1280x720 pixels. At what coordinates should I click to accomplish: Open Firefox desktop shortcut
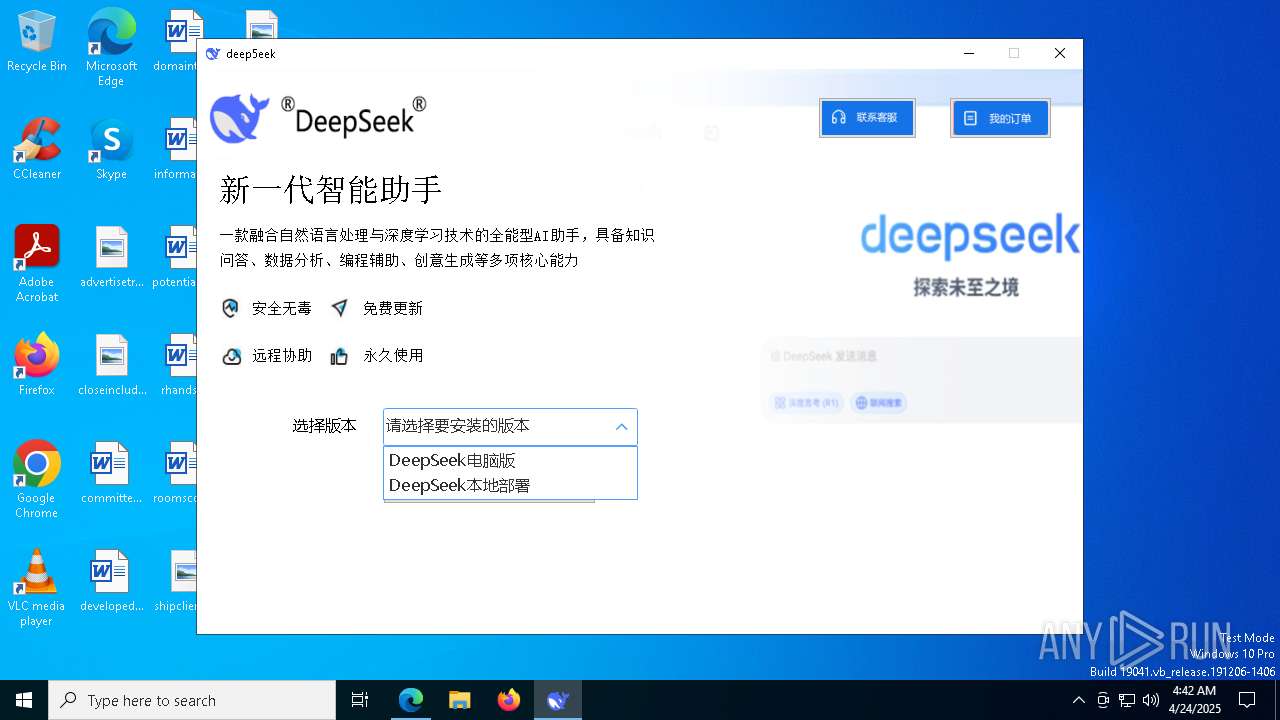tap(37, 364)
